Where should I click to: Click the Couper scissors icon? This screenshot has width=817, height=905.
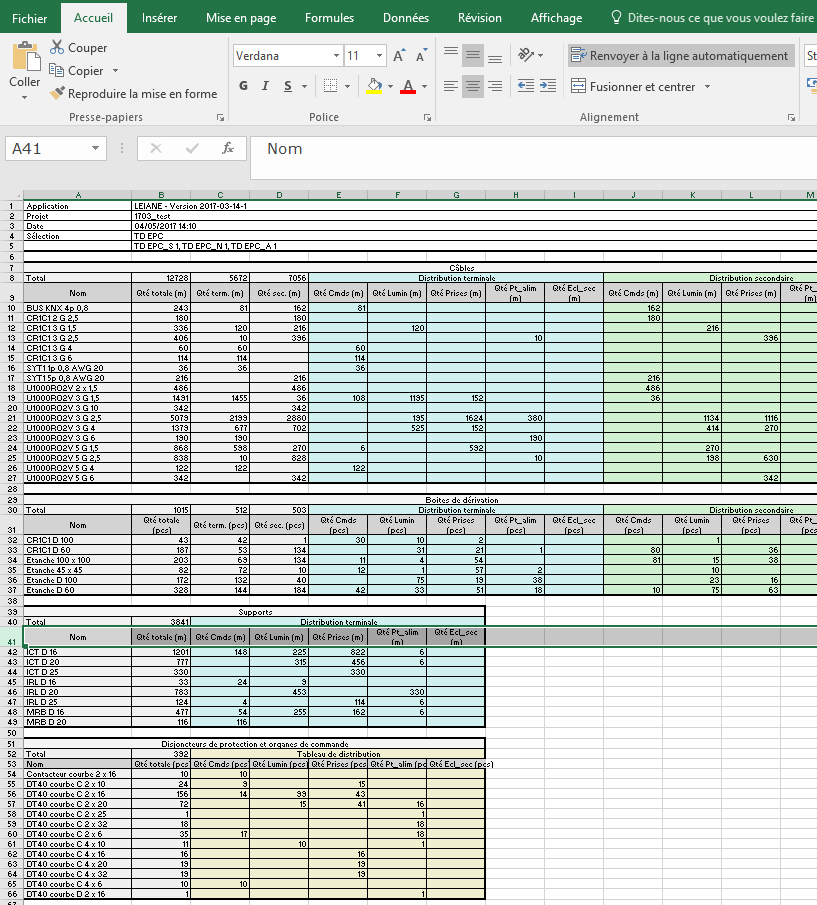point(57,48)
